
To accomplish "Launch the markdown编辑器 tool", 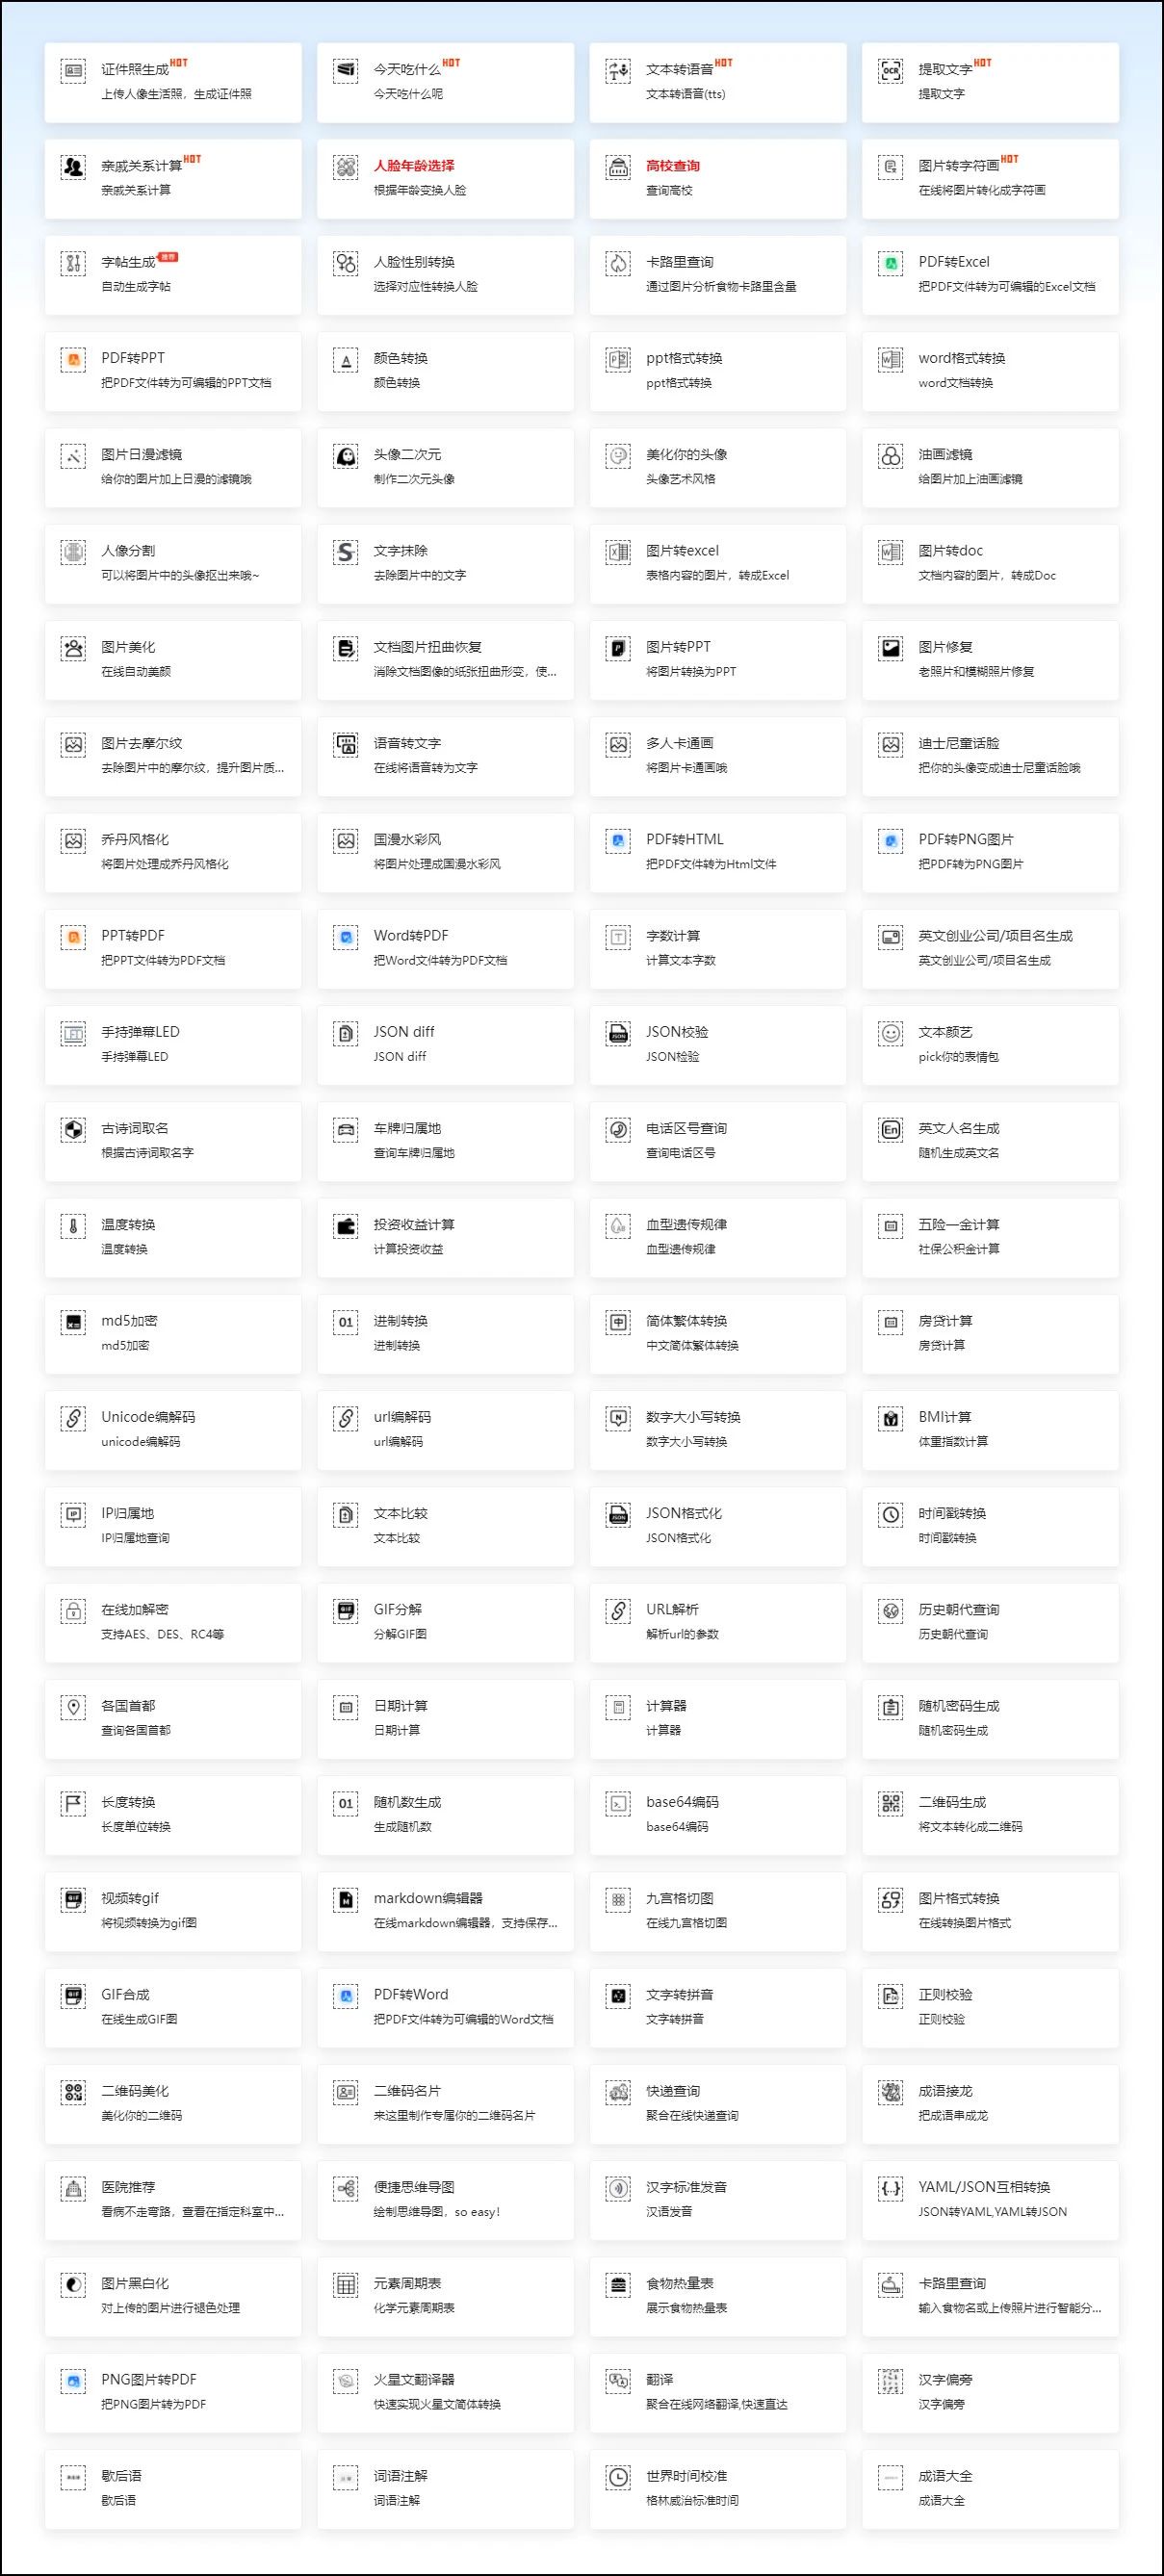I will point(428,1898).
